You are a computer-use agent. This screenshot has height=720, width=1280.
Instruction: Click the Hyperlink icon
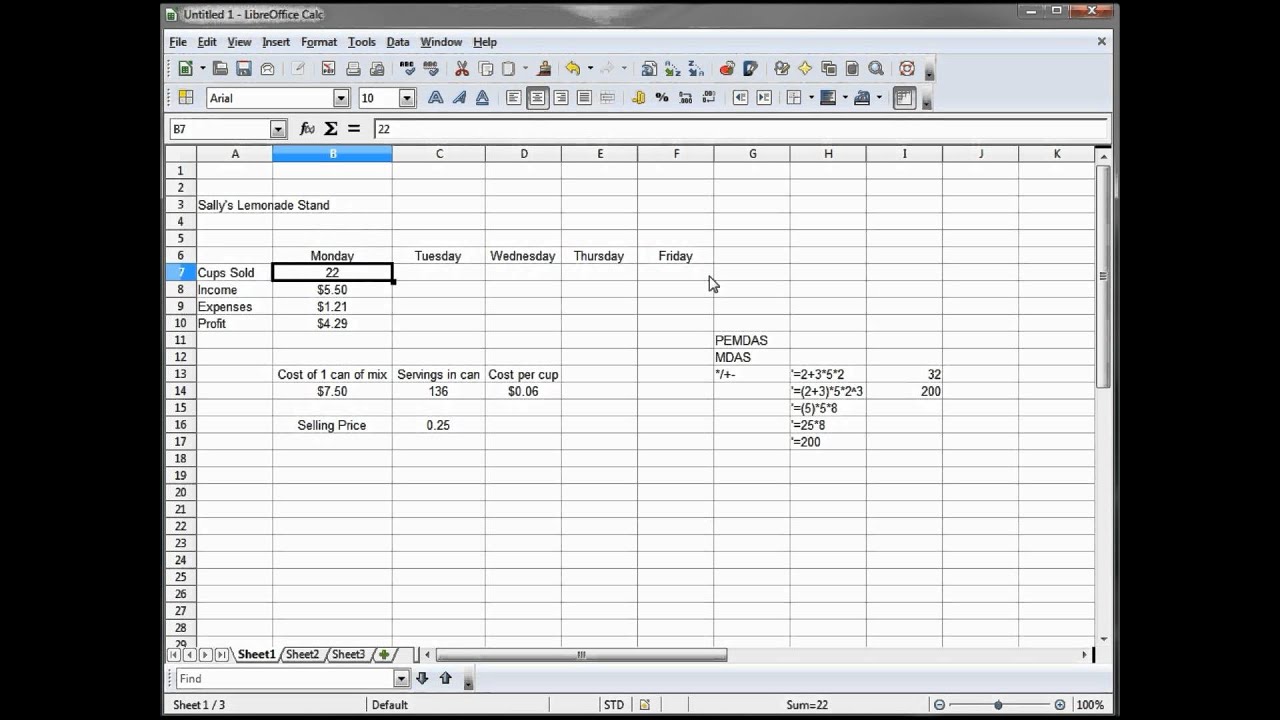[x=649, y=69]
